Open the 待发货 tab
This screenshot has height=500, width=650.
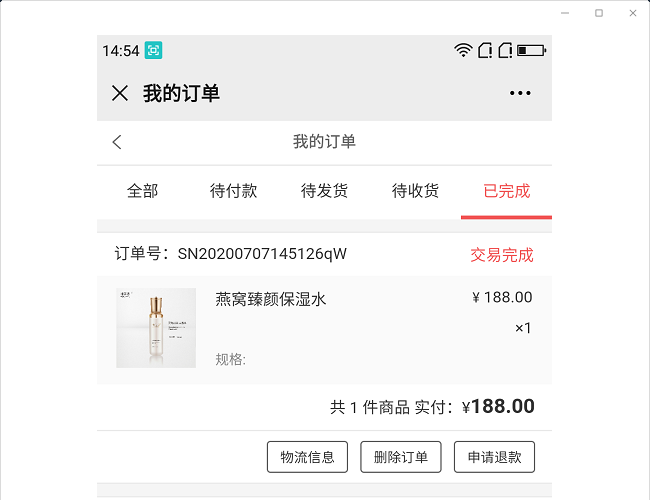(x=324, y=191)
